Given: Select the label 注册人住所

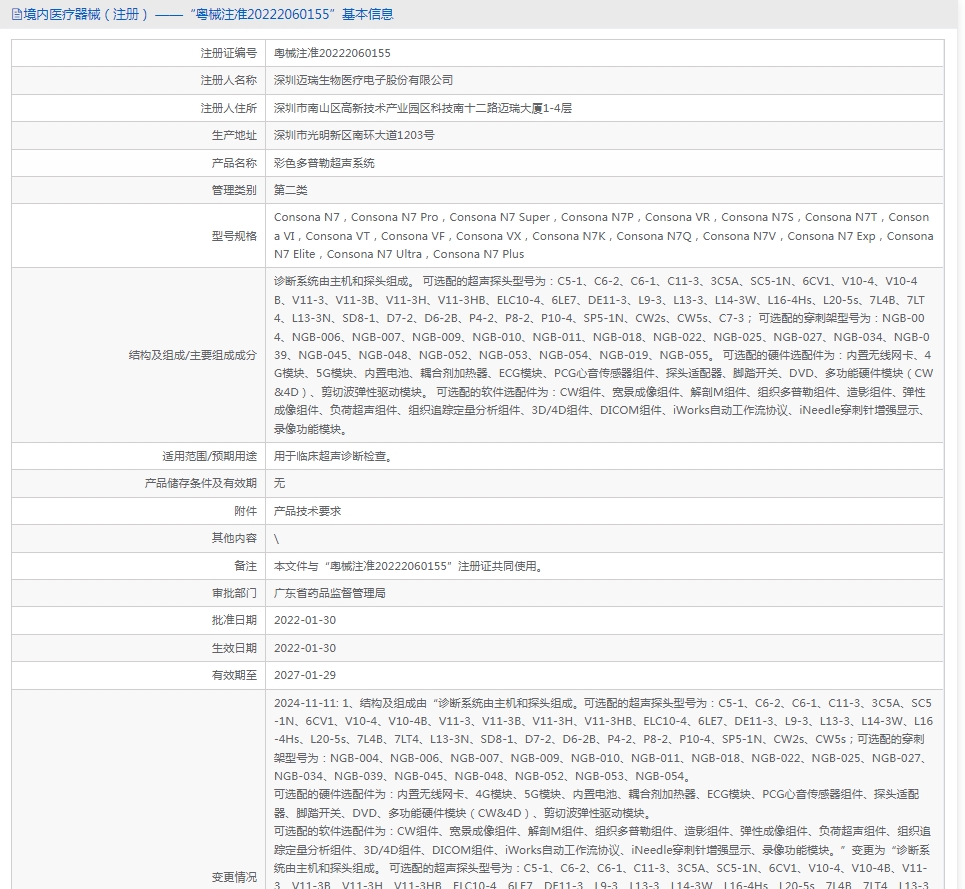Looking at the screenshot, I should (228, 108).
